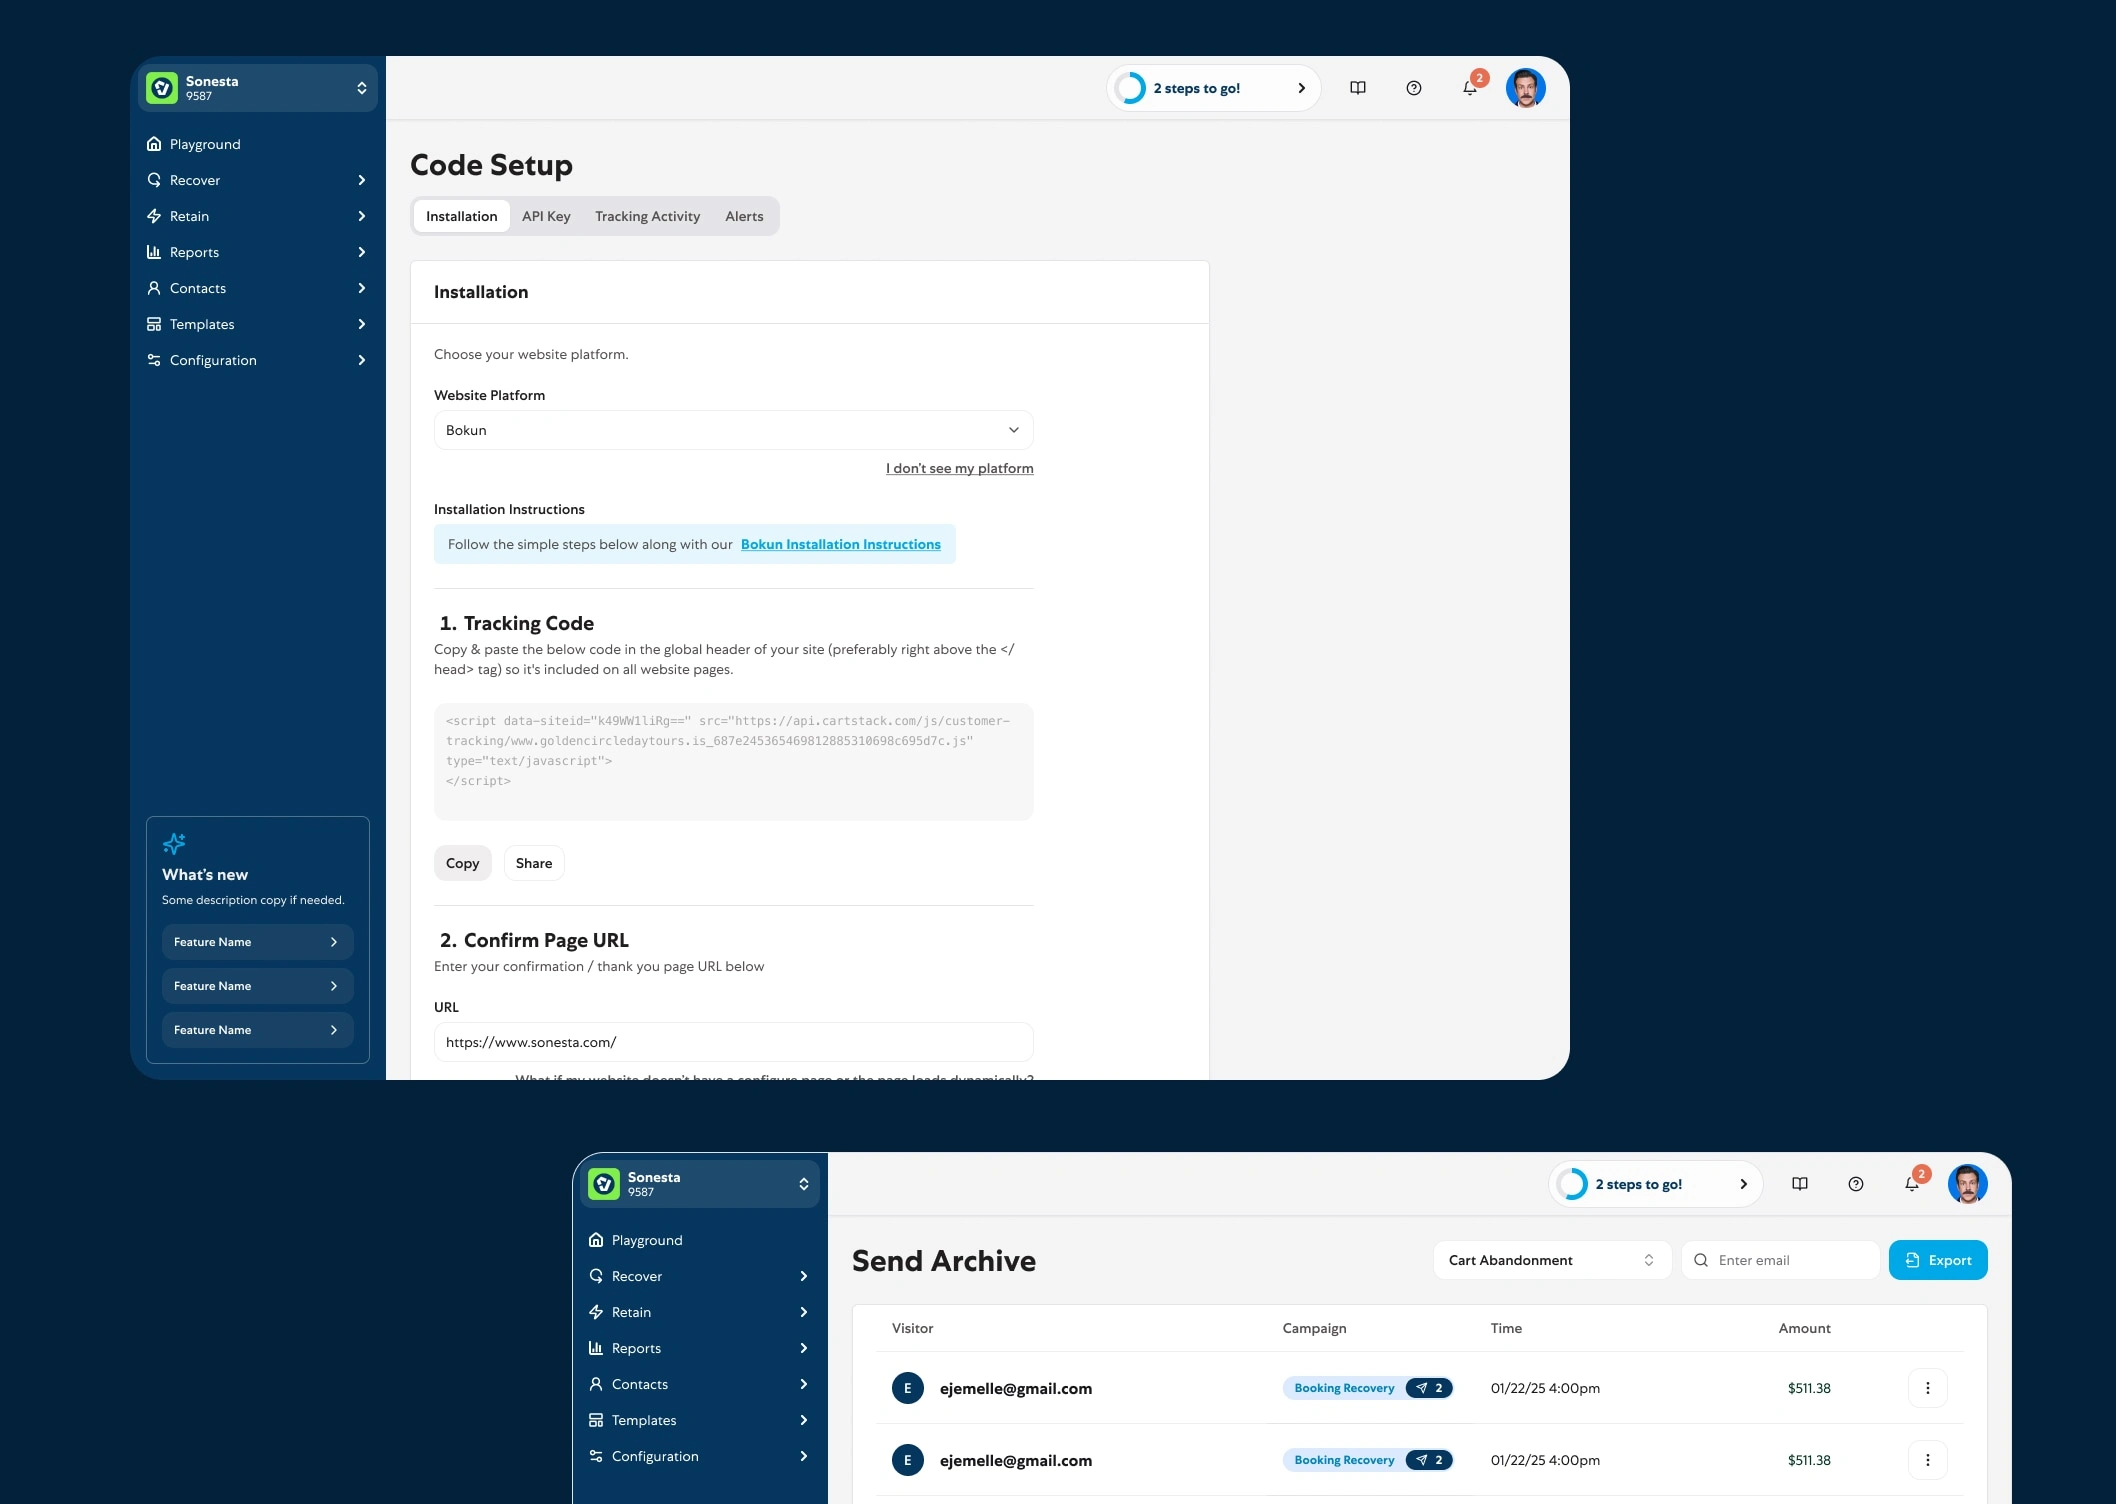Click the Copy button under tracking code
The image size is (2116, 1504).
tap(462, 863)
